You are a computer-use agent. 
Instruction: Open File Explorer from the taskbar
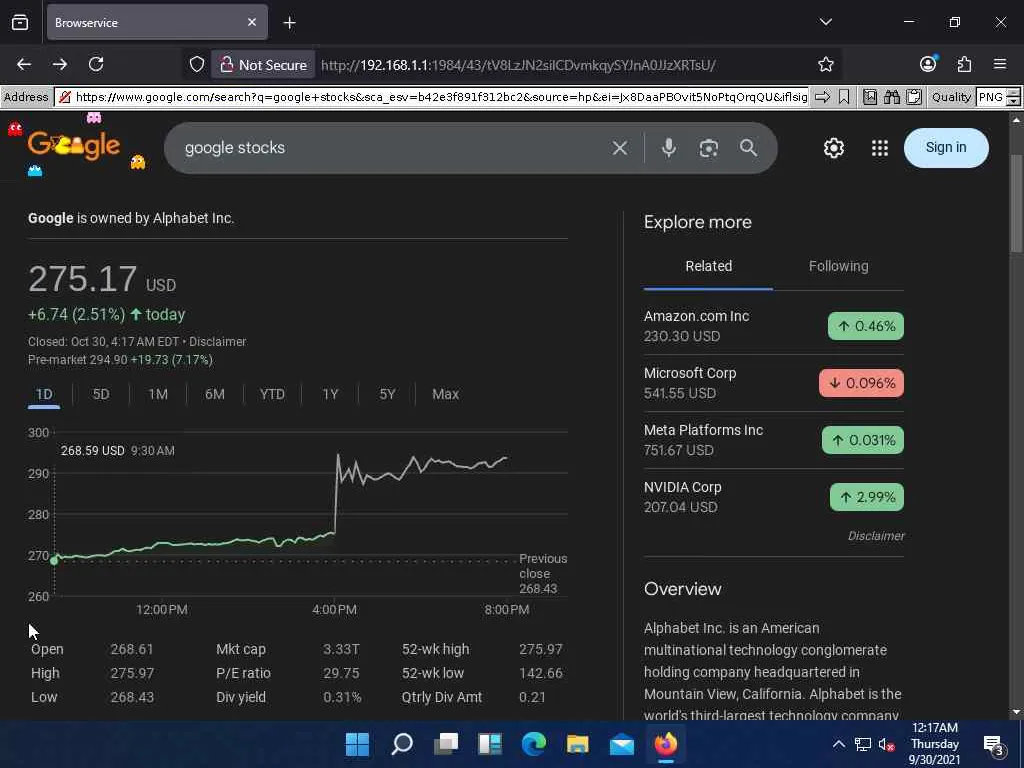(577, 744)
